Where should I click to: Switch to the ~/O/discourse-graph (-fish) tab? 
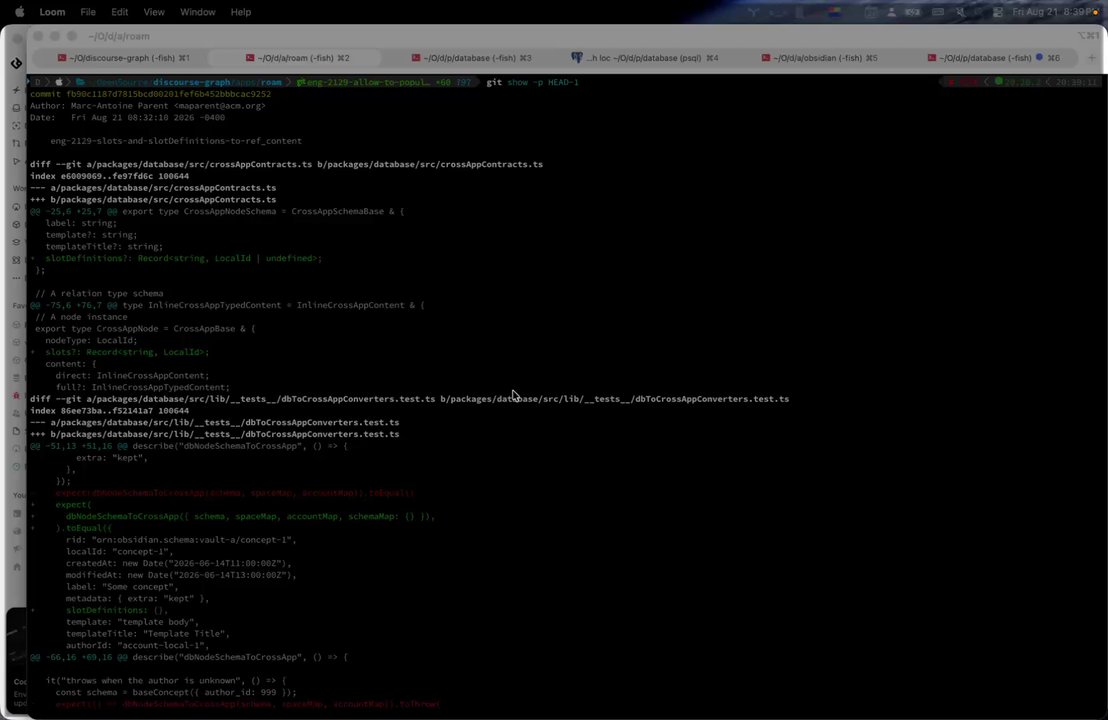(123, 58)
